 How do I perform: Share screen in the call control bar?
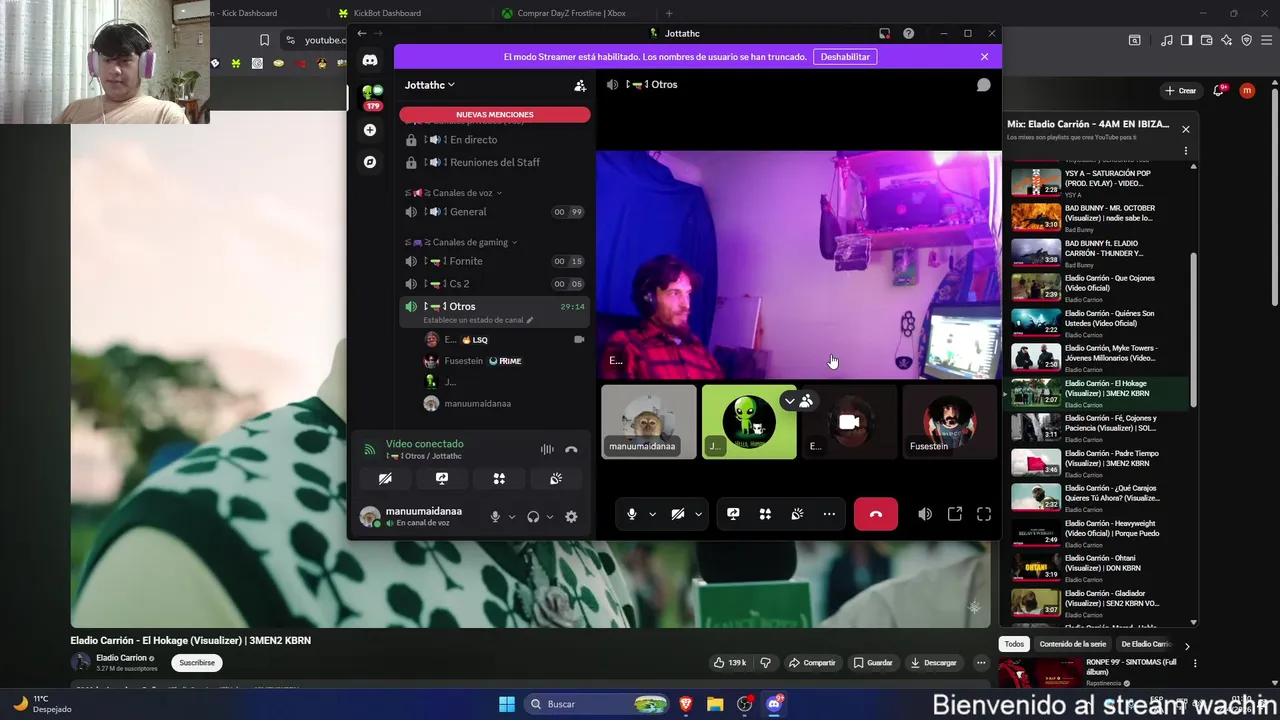pyautogui.click(x=733, y=514)
